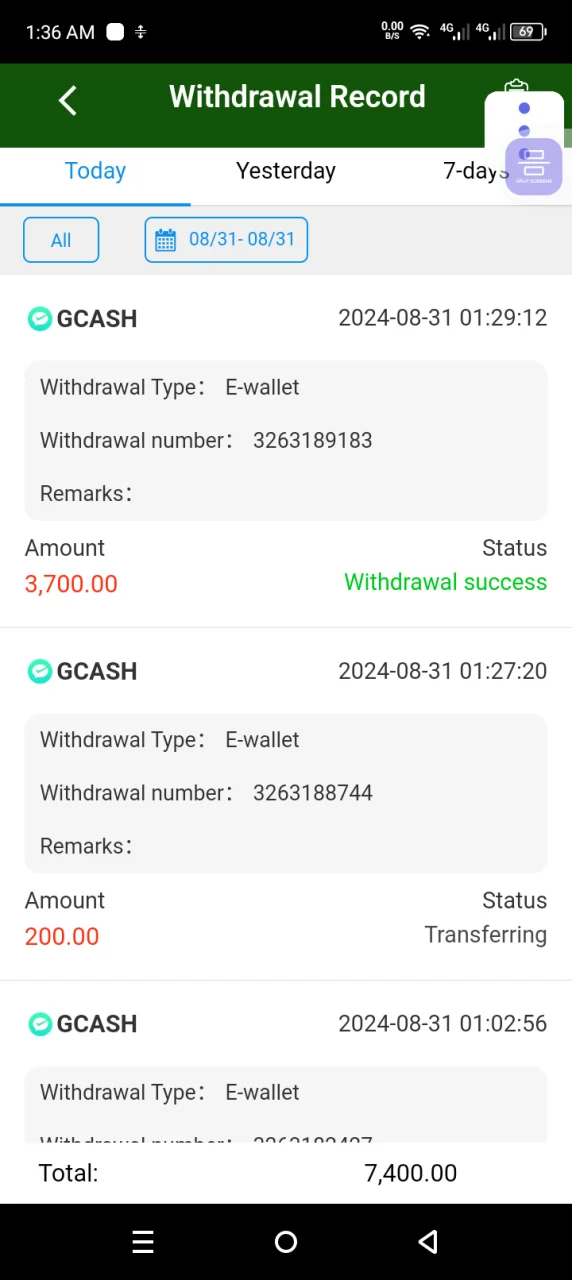Image resolution: width=572 pixels, height=1280 pixels.
Task: Open the All filter dropdown
Action: (61, 240)
